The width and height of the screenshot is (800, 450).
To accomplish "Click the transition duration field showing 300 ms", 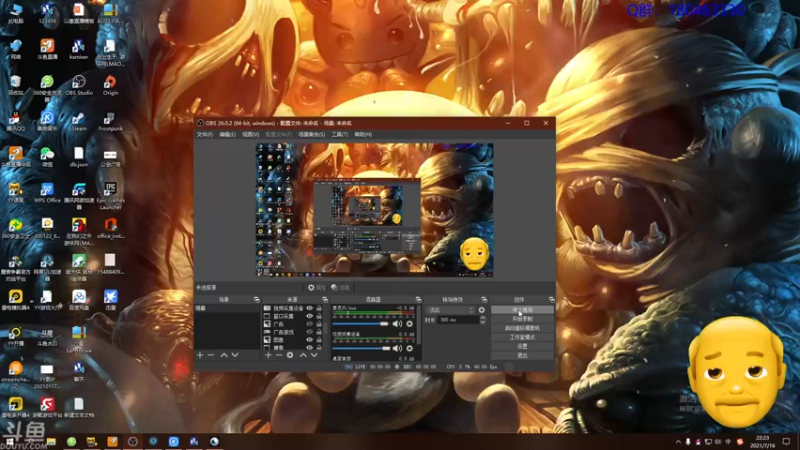I will point(459,320).
